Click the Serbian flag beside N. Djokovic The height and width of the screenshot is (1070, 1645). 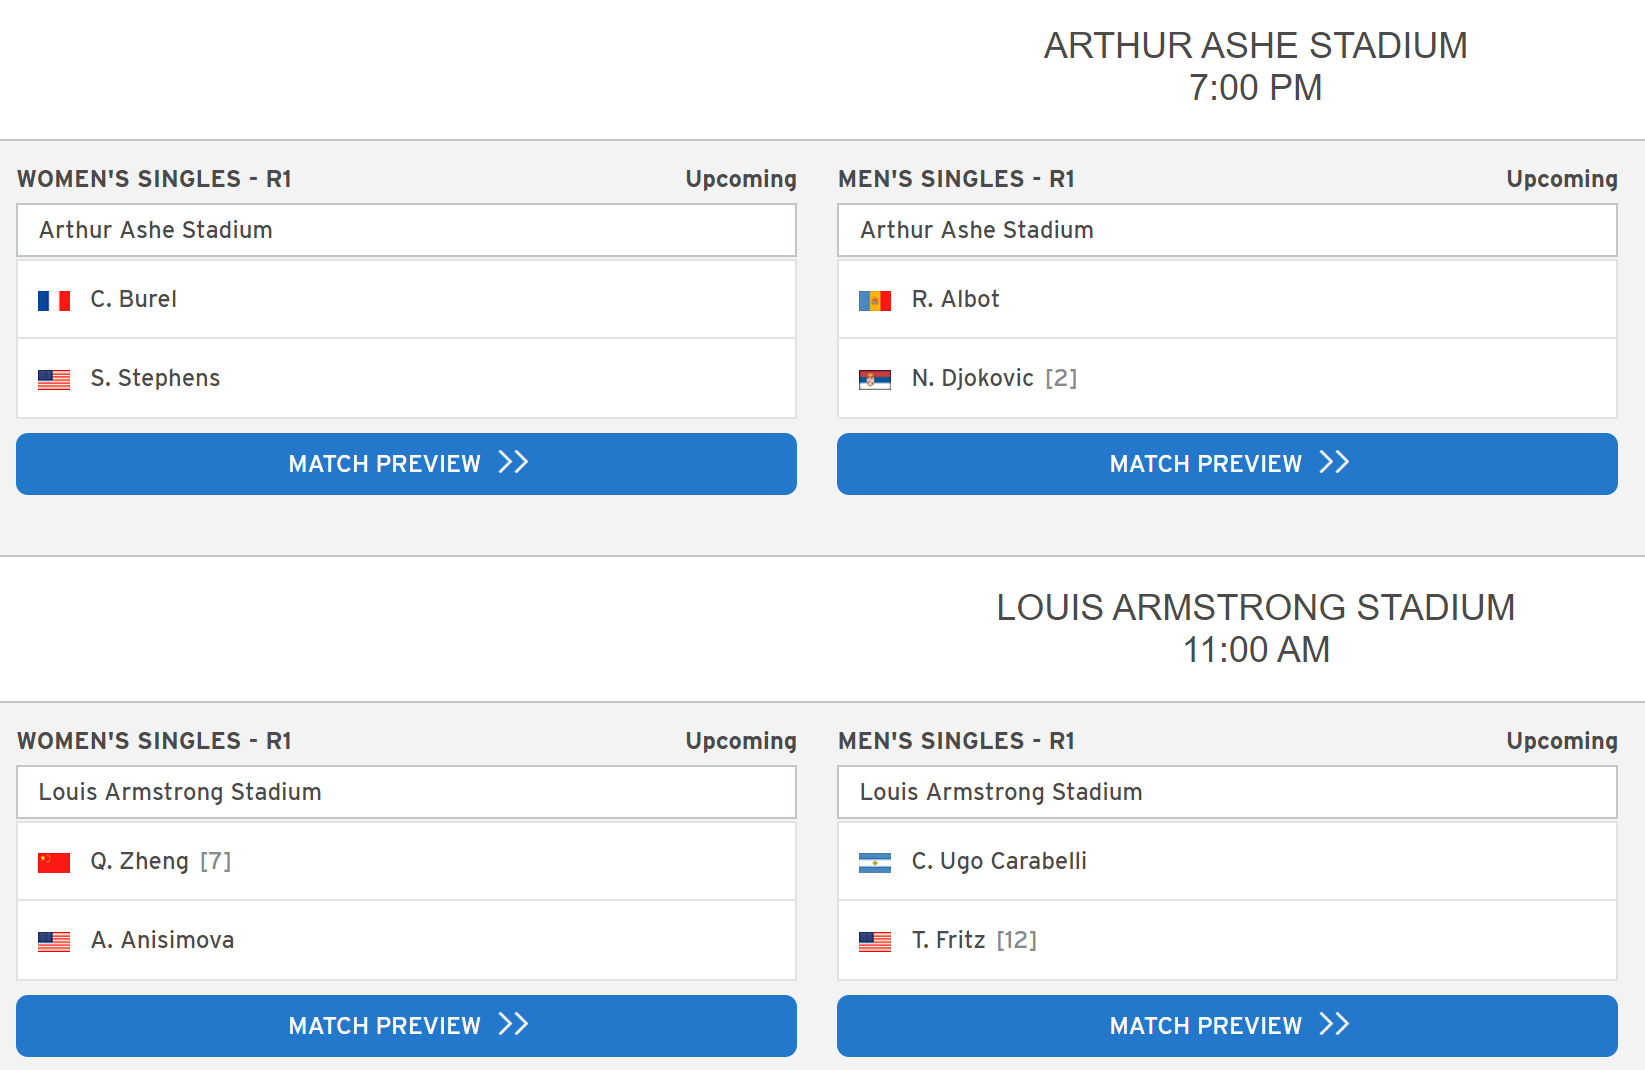[x=875, y=379]
